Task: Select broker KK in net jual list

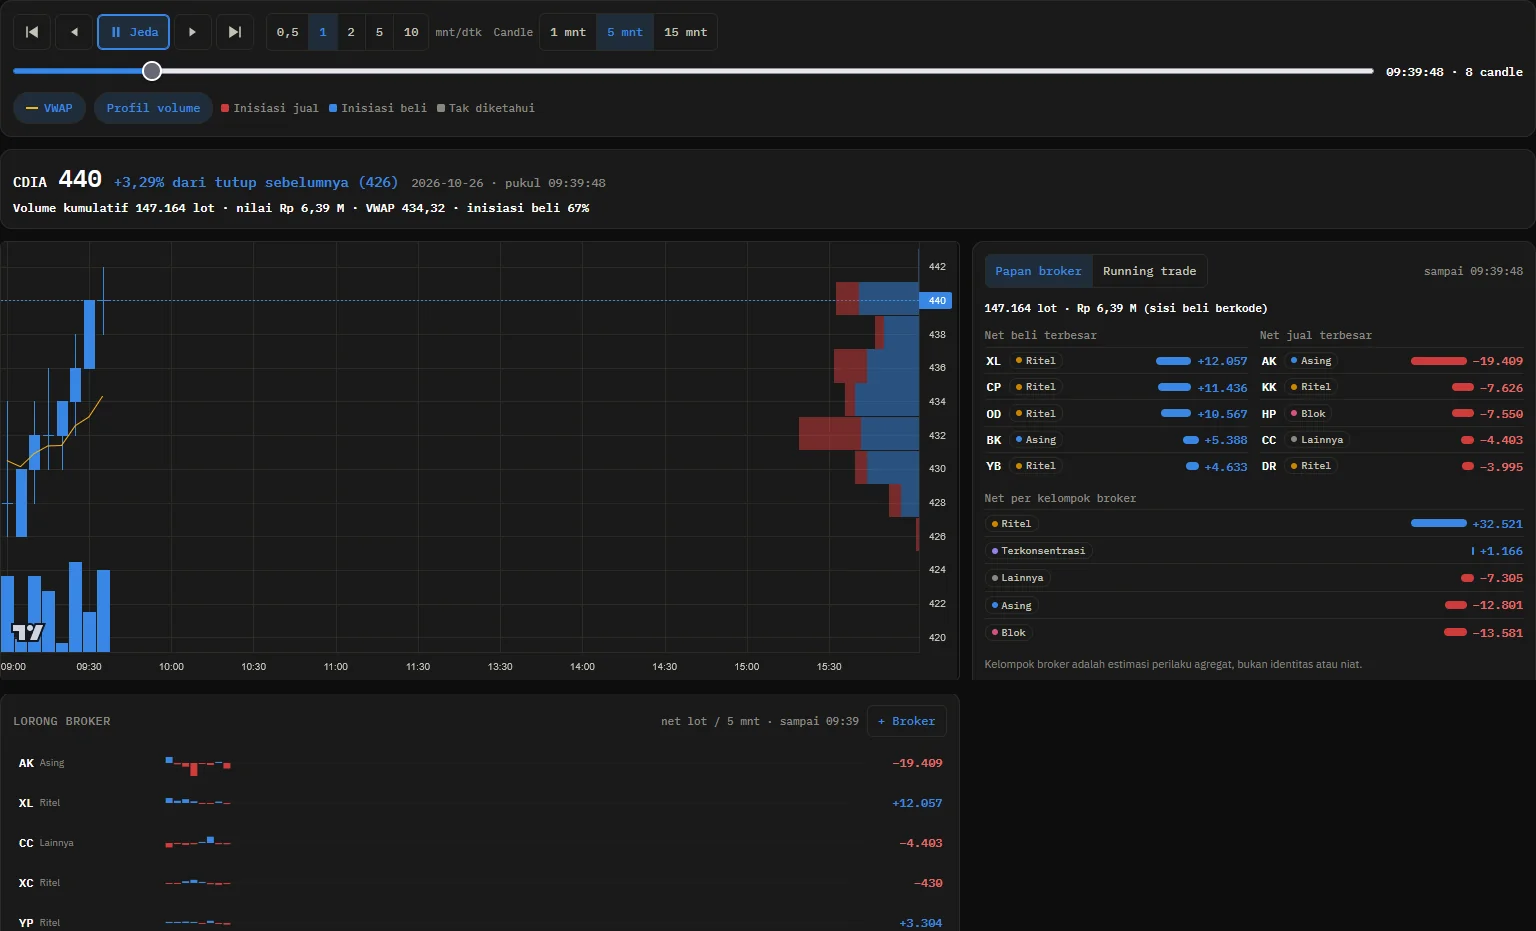Action: [x=1392, y=387]
